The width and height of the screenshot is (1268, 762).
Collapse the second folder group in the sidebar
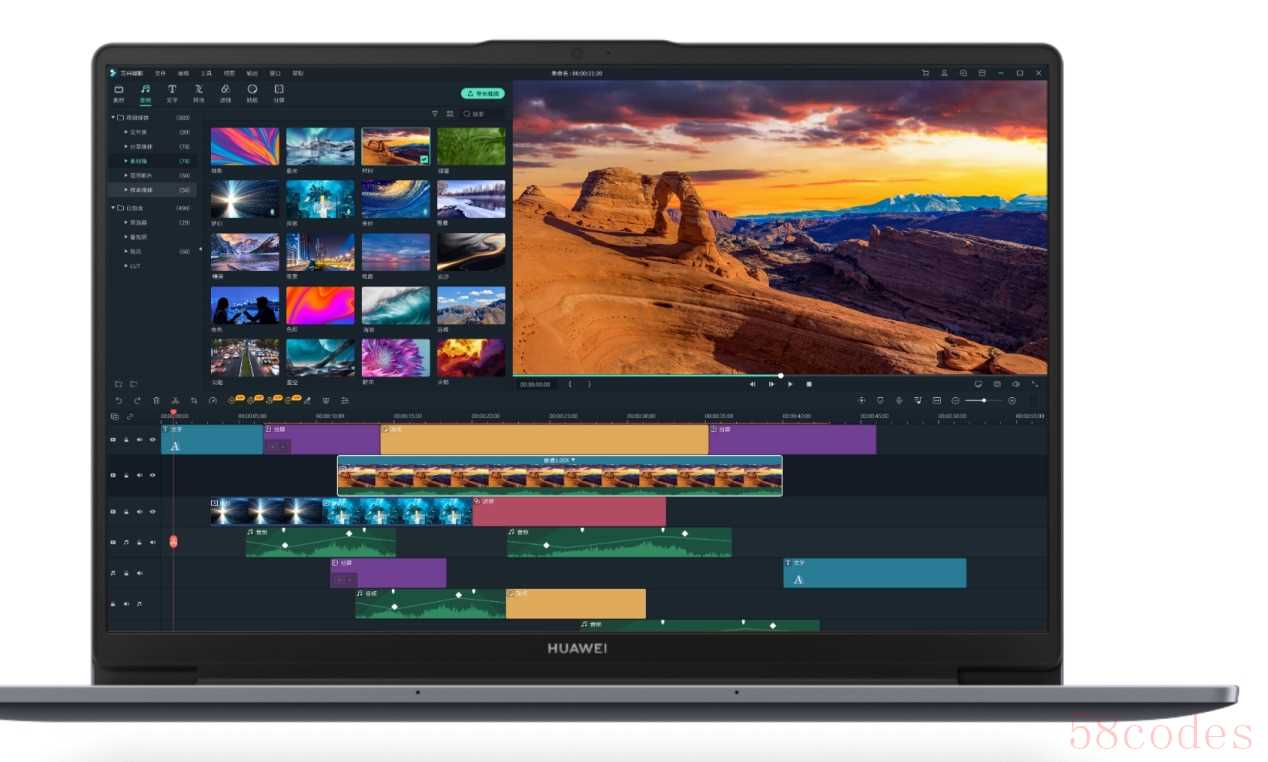coord(113,208)
